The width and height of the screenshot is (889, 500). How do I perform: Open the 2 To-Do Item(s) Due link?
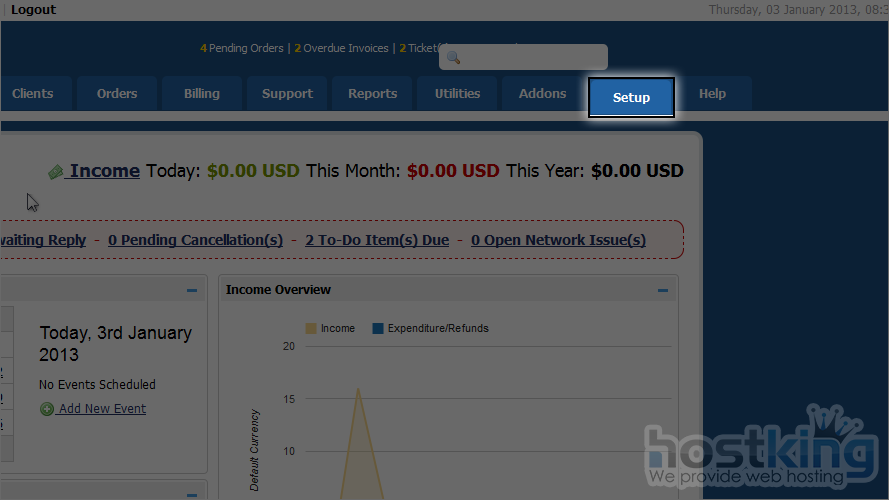click(377, 240)
